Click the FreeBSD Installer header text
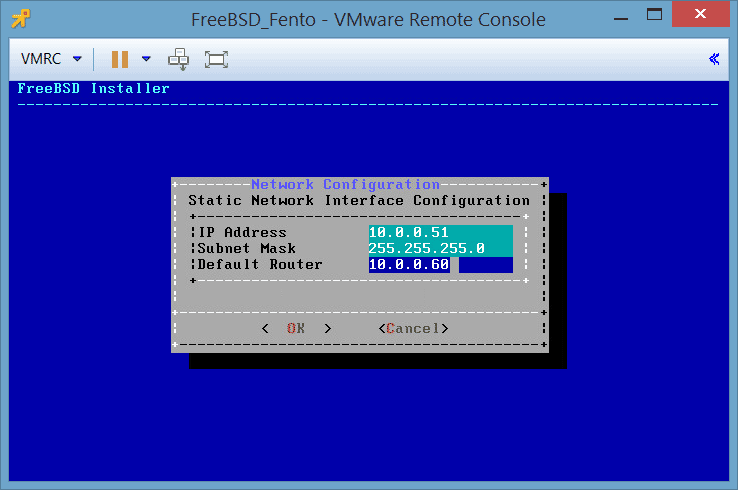Image resolution: width=738 pixels, height=490 pixels. (94, 89)
